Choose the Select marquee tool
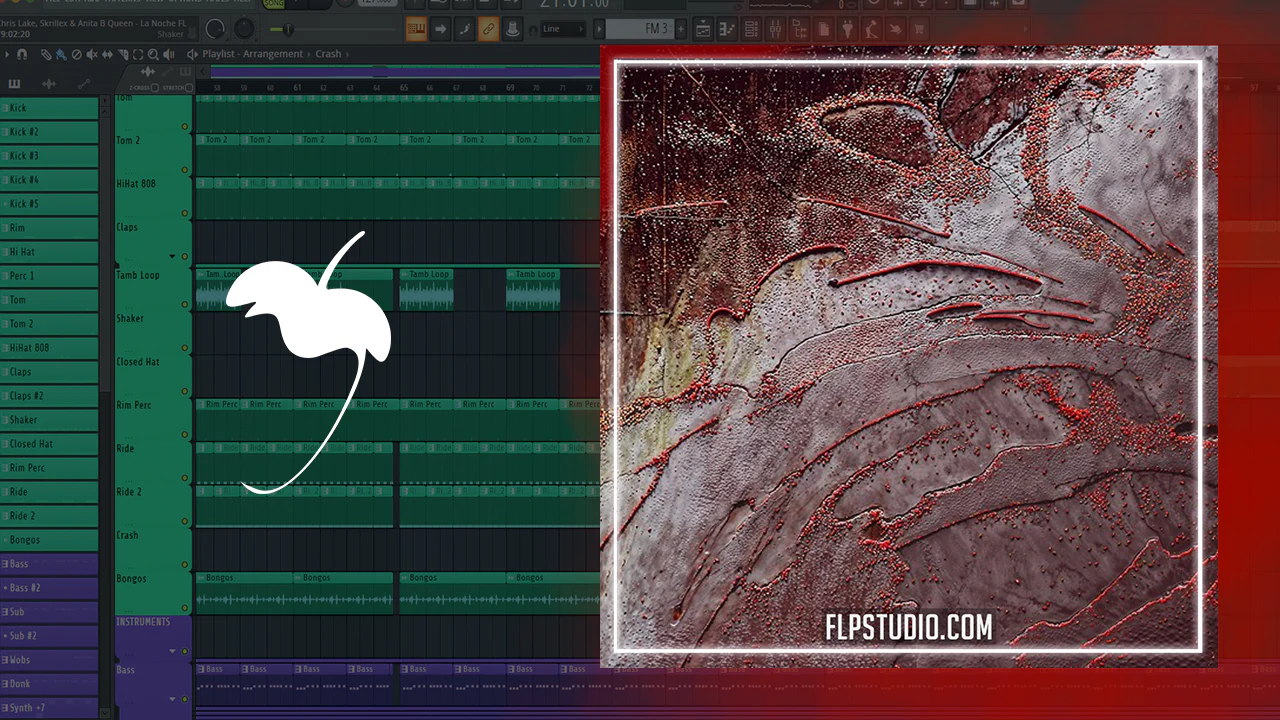 [138, 54]
